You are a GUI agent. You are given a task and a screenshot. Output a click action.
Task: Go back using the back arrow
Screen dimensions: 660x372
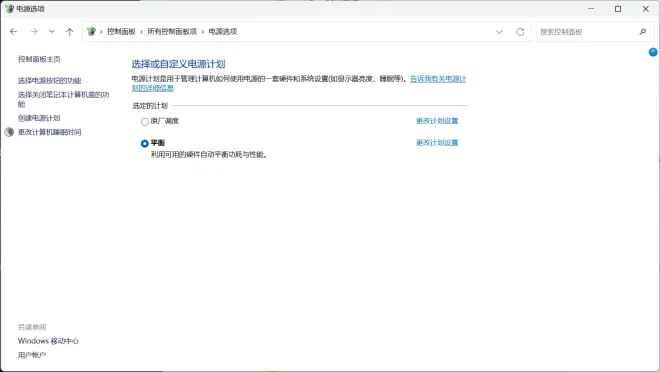tap(13, 32)
